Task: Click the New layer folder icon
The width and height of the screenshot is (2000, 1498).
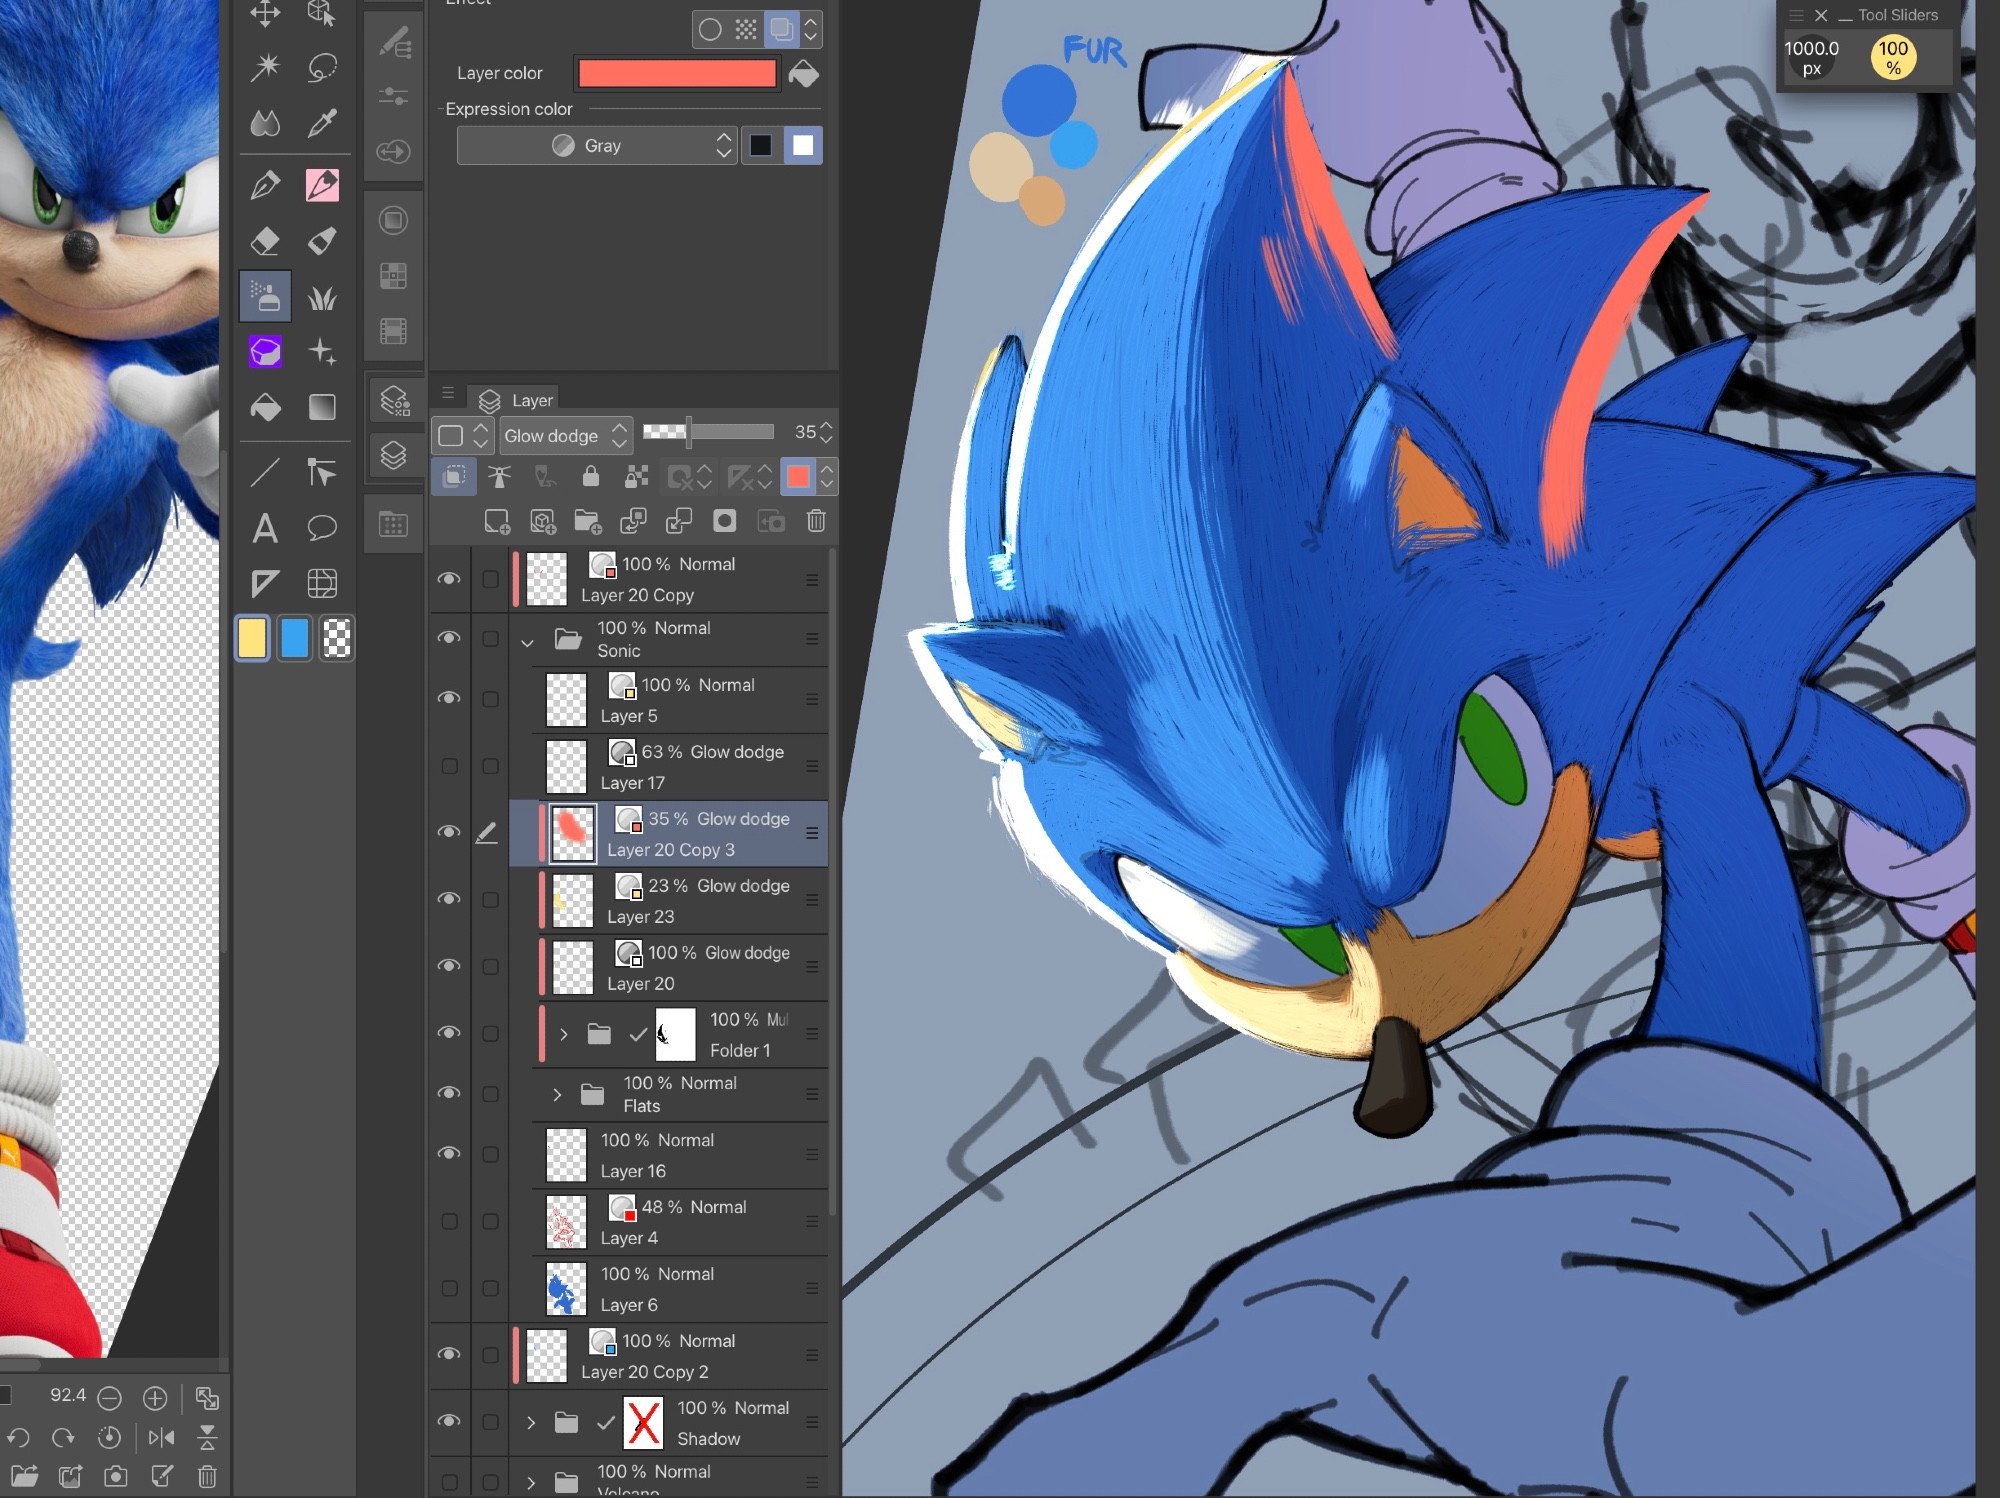Action: point(588,521)
